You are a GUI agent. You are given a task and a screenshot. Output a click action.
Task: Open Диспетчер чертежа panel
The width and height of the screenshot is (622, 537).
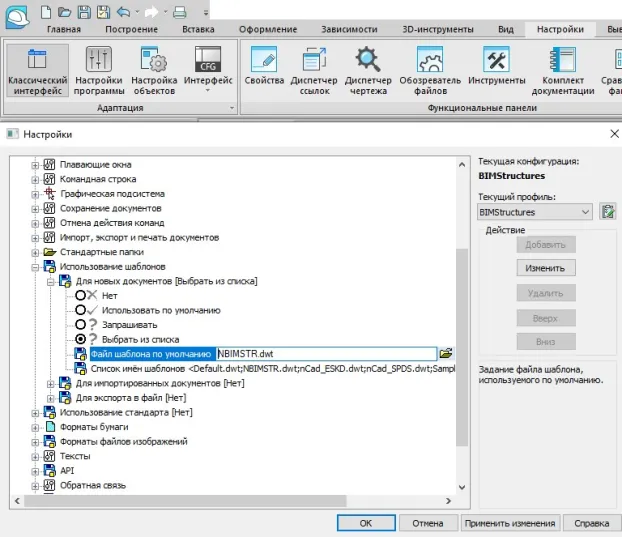point(368,71)
